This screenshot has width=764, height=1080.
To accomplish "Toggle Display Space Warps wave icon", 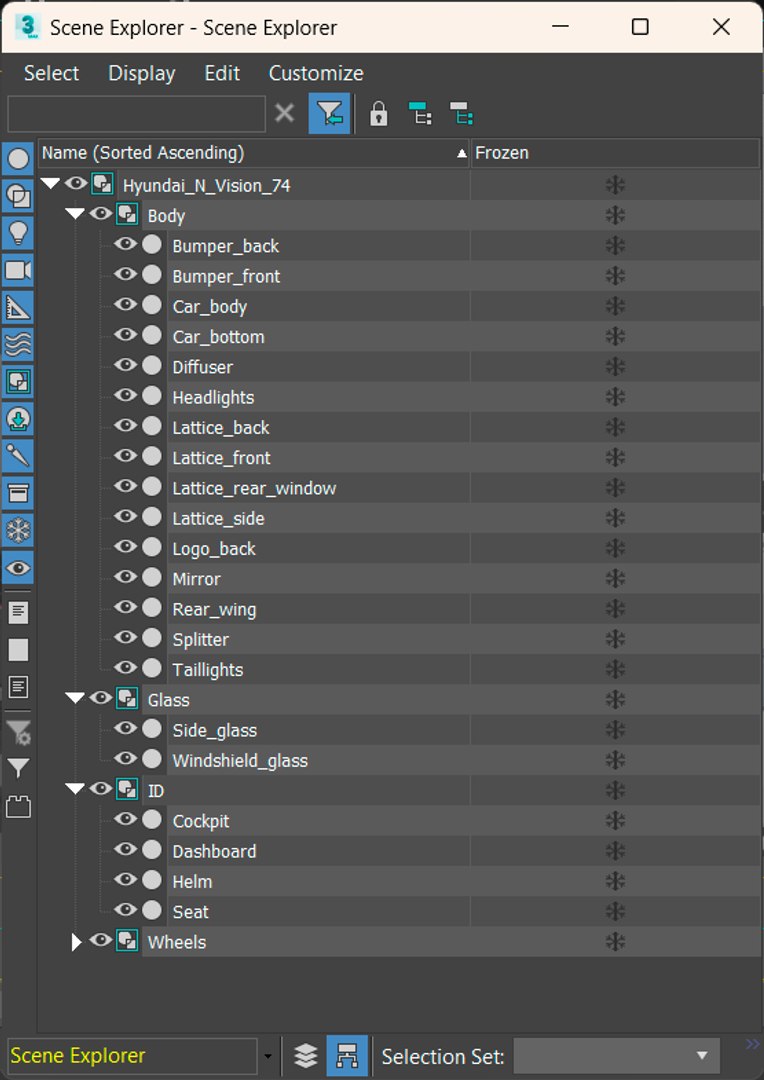I will click(18, 344).
